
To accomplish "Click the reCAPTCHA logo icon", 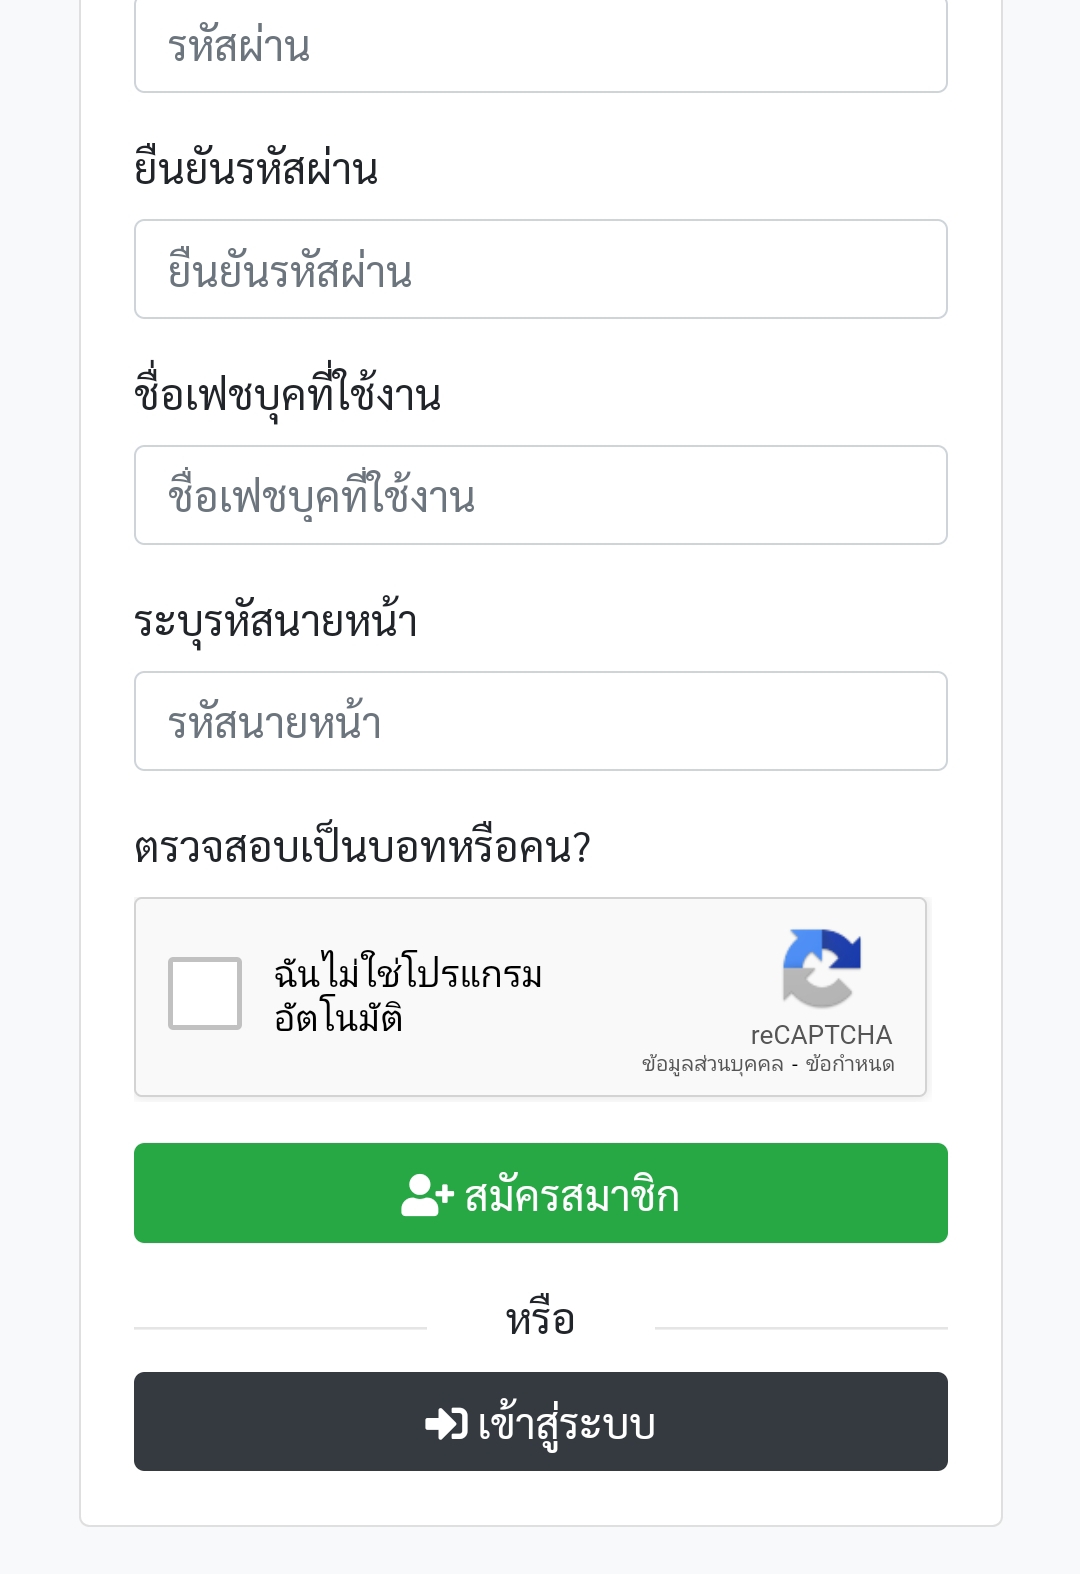I will pos(821,968).
